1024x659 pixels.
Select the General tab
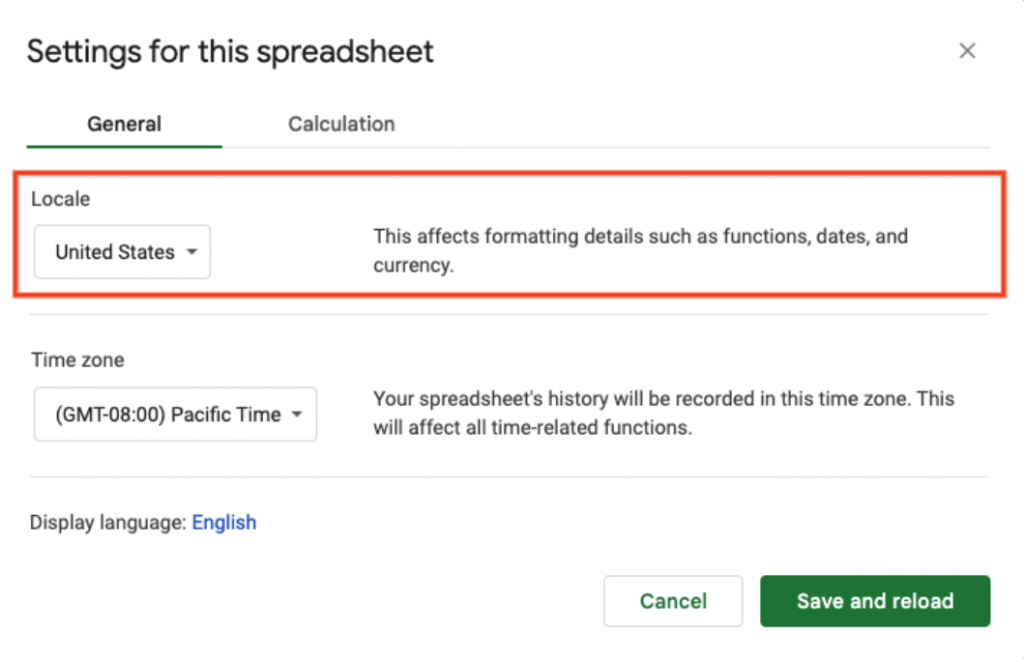(124, 124)
